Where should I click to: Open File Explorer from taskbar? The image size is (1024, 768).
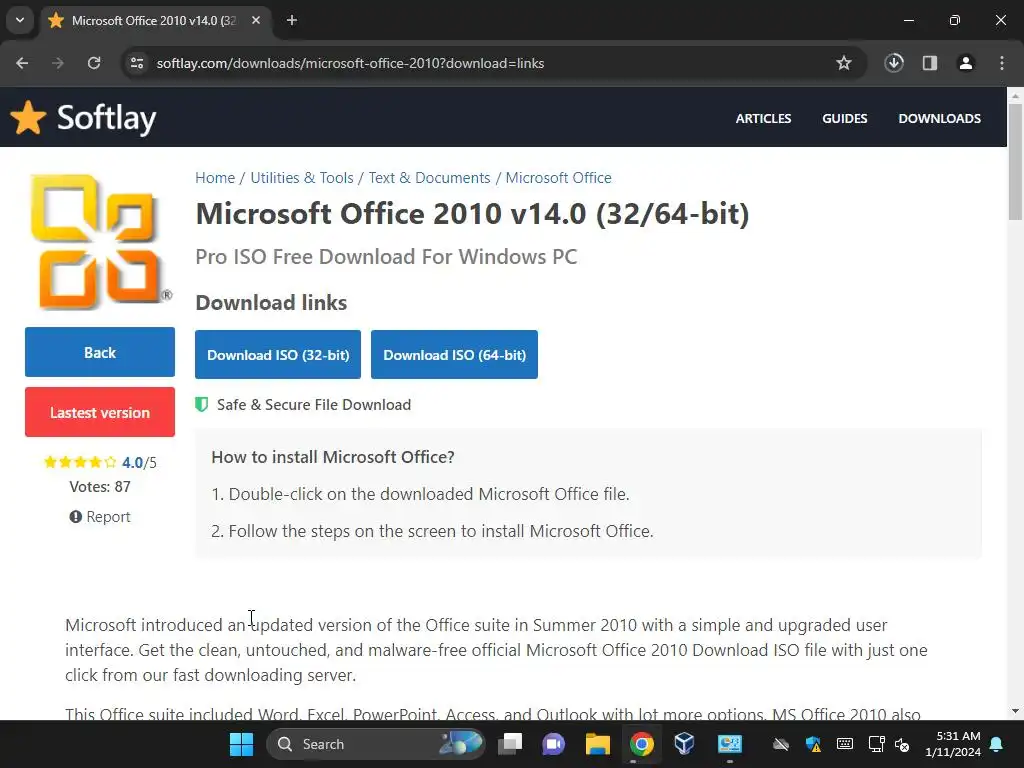click(598, 744)
